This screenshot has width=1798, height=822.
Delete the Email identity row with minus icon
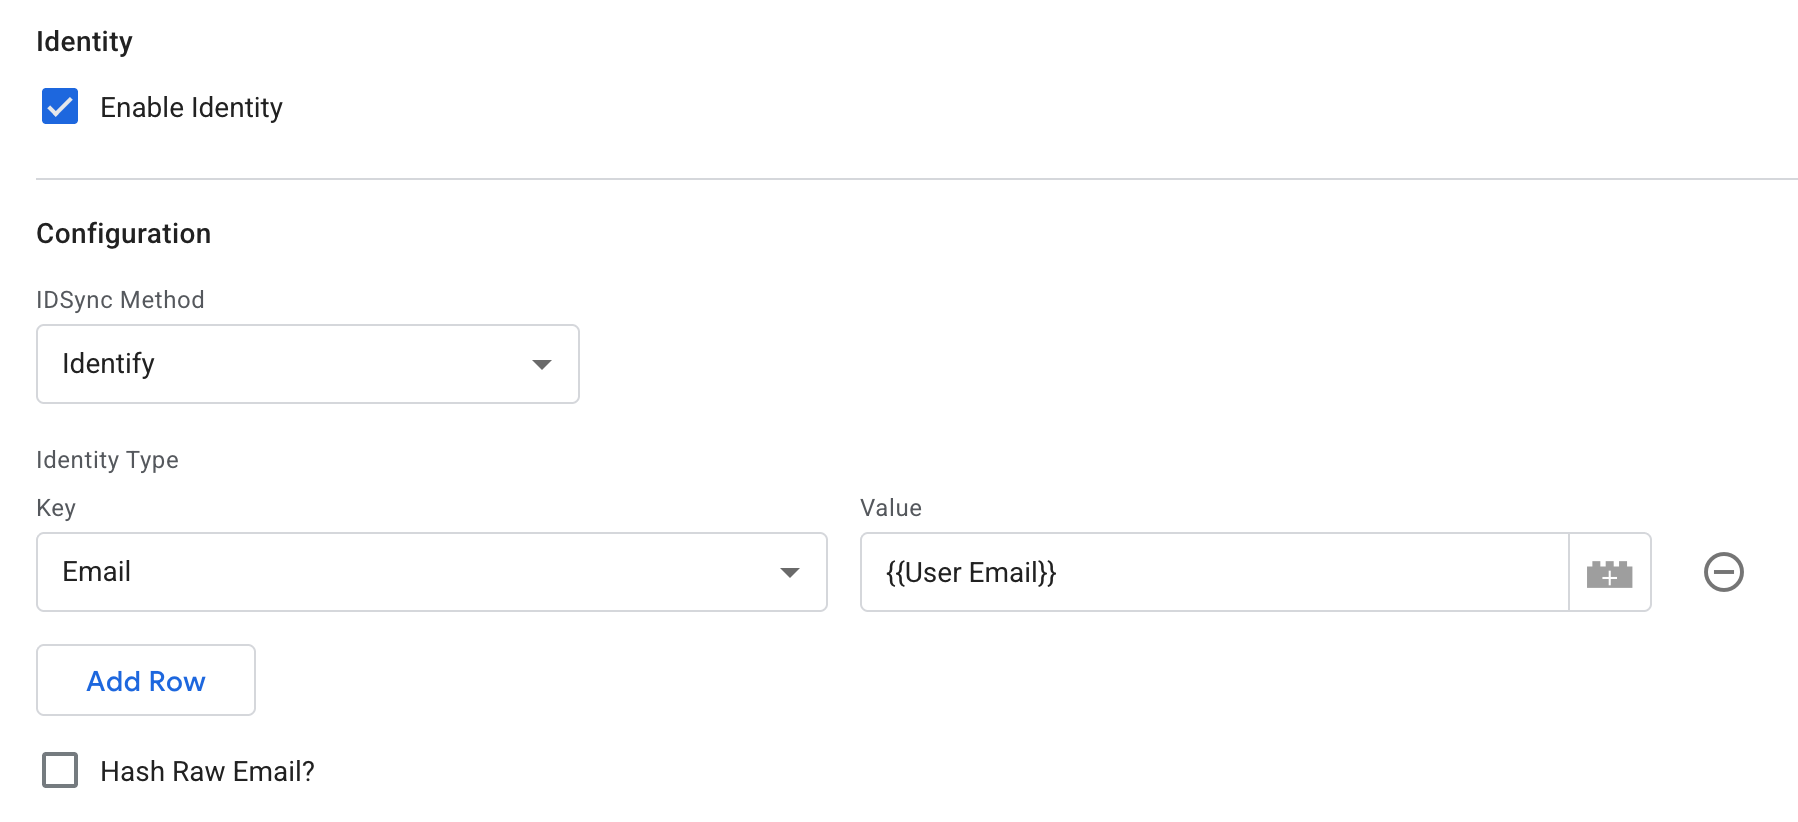pyautogui.click(x=1723, y=572)
